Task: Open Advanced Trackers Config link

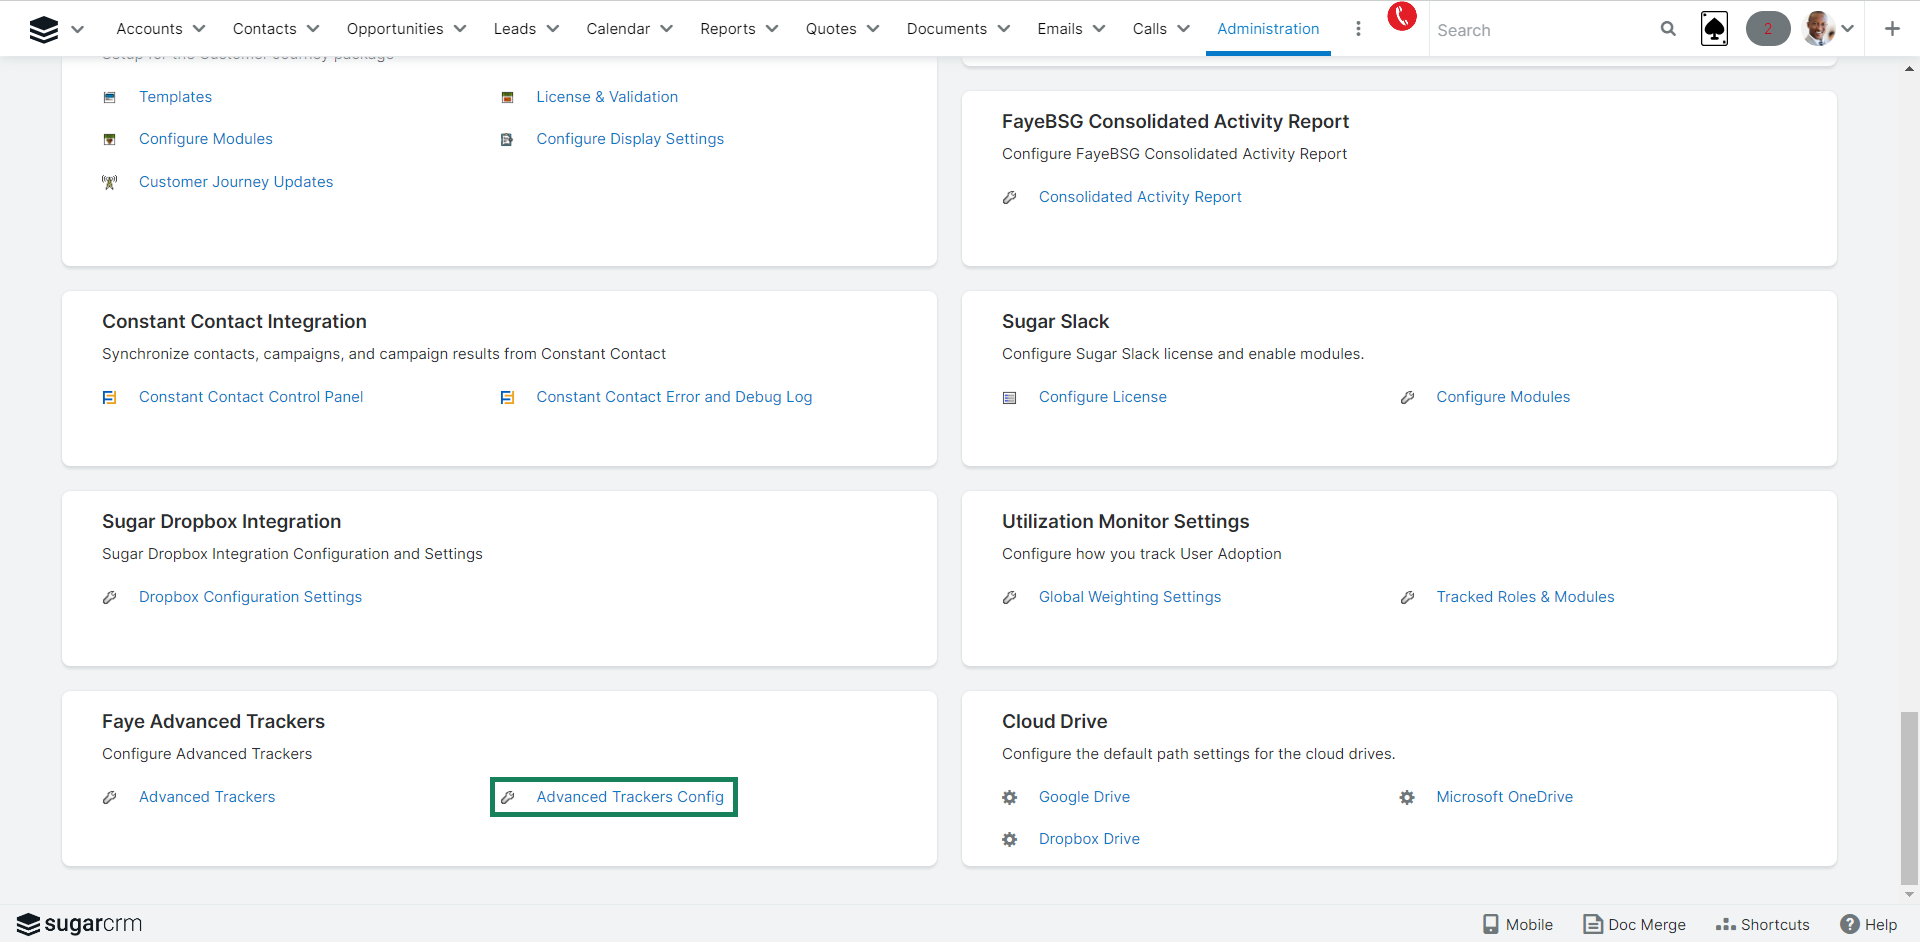Action: 629,797
